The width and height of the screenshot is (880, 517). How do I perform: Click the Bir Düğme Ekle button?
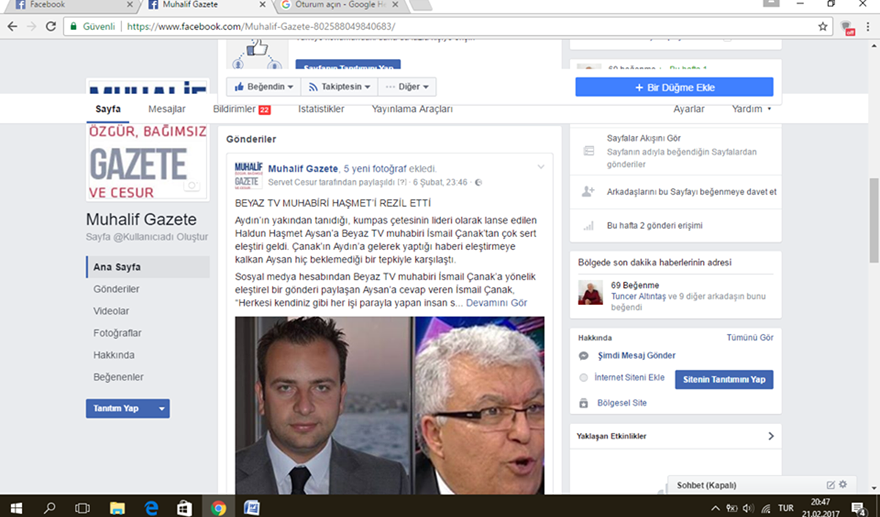click(673, 87)
